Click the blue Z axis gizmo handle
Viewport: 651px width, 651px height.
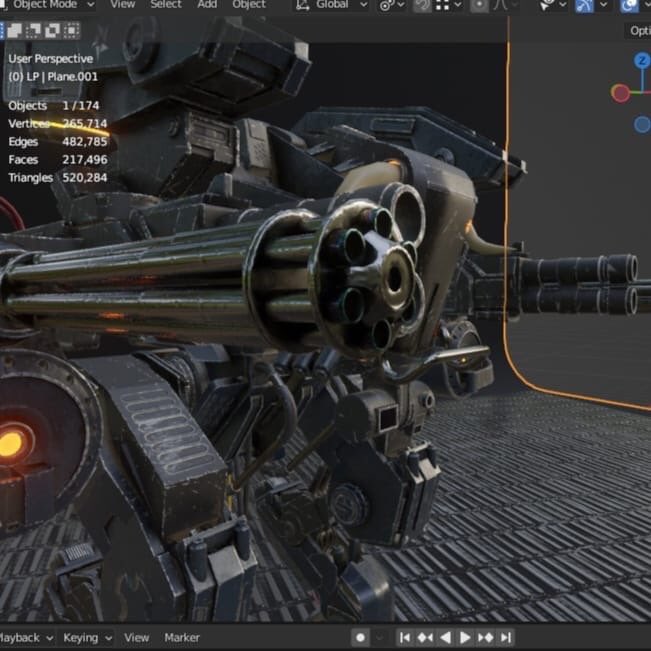tap(642, 61)
